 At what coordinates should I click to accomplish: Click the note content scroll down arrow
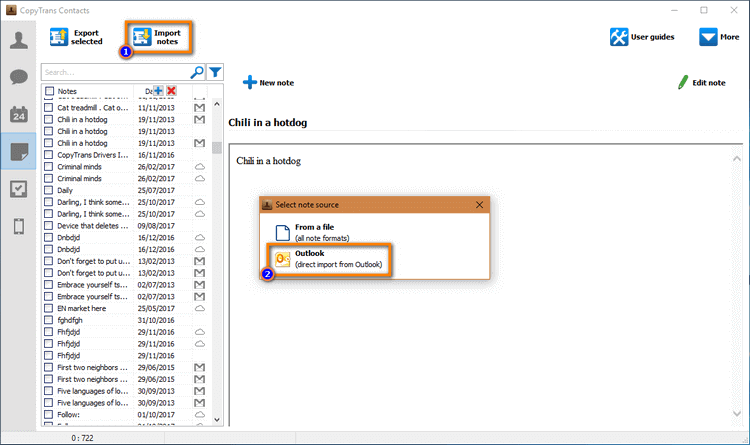[737, 413]
